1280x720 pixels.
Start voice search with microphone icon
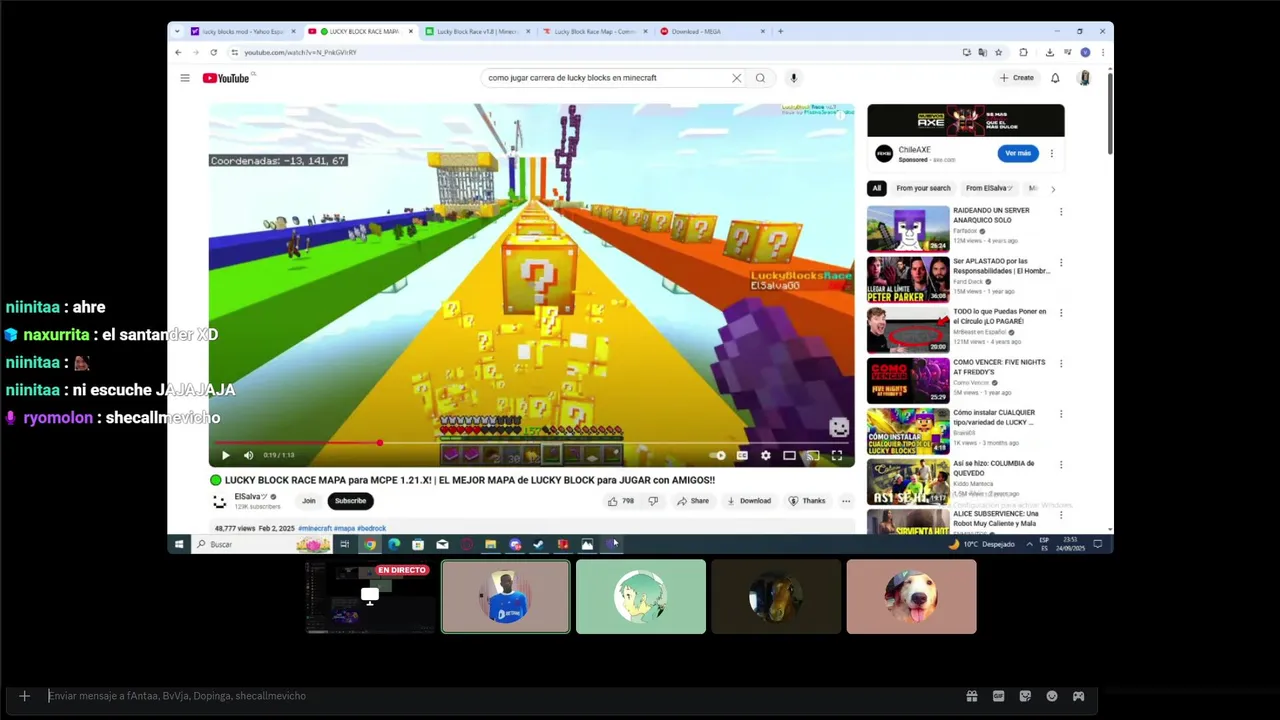794,78
